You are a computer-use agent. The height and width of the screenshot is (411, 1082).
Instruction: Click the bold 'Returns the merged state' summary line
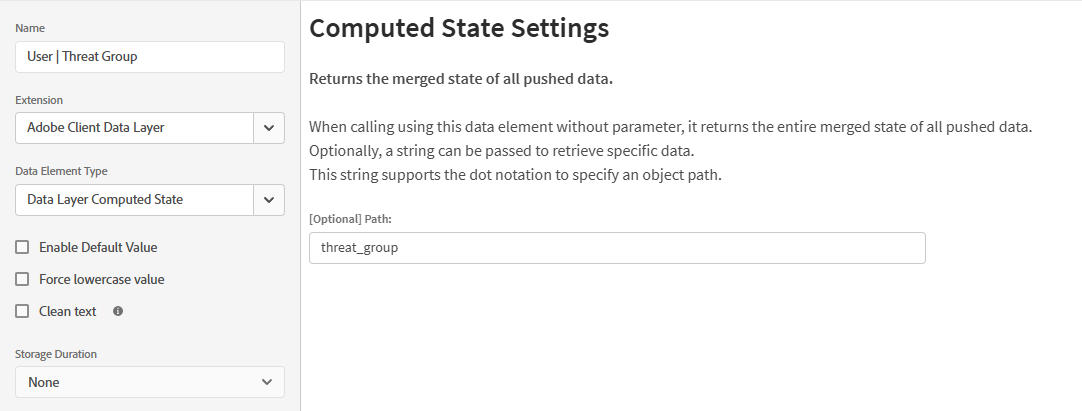click(461, 79)
